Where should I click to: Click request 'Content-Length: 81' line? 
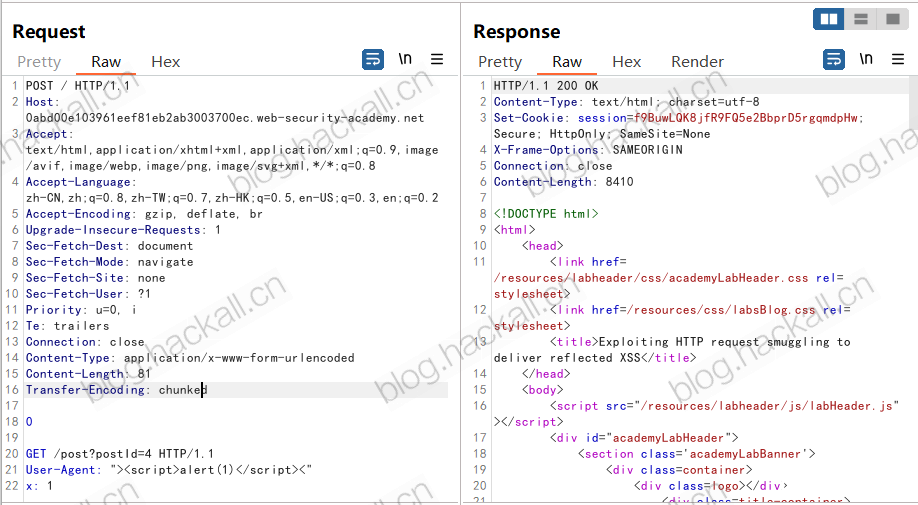click(88, 374)
